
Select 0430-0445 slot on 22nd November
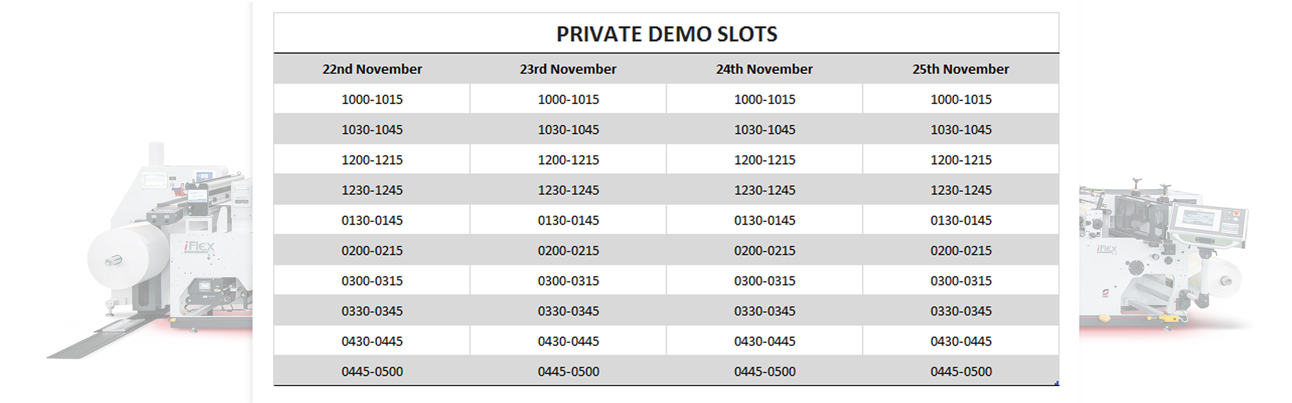372,341
